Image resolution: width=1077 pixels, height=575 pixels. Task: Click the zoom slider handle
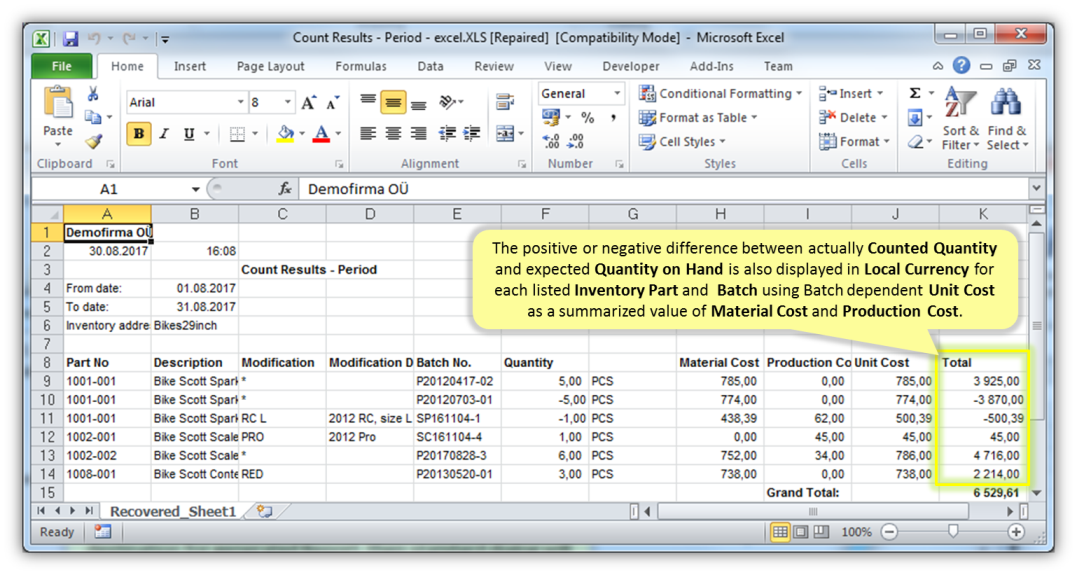(953, 531)
